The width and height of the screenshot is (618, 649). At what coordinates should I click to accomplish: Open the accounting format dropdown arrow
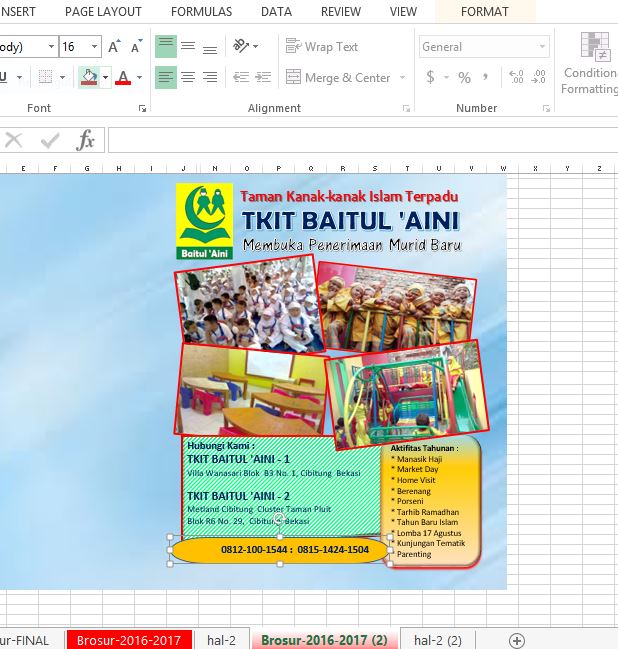click(446, 77)
